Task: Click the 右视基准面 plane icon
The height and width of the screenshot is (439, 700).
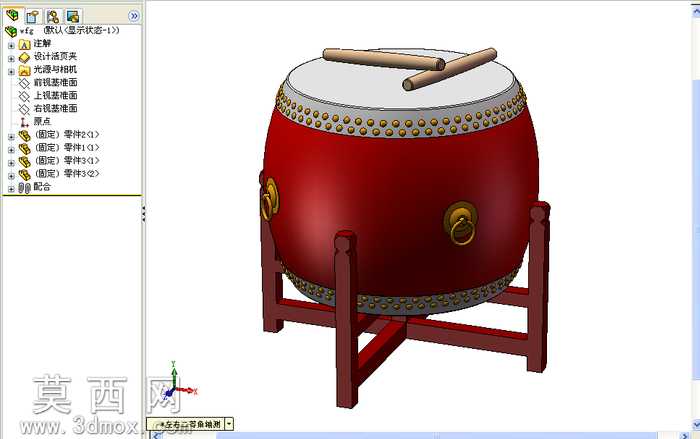Action: tap(24, 109)
